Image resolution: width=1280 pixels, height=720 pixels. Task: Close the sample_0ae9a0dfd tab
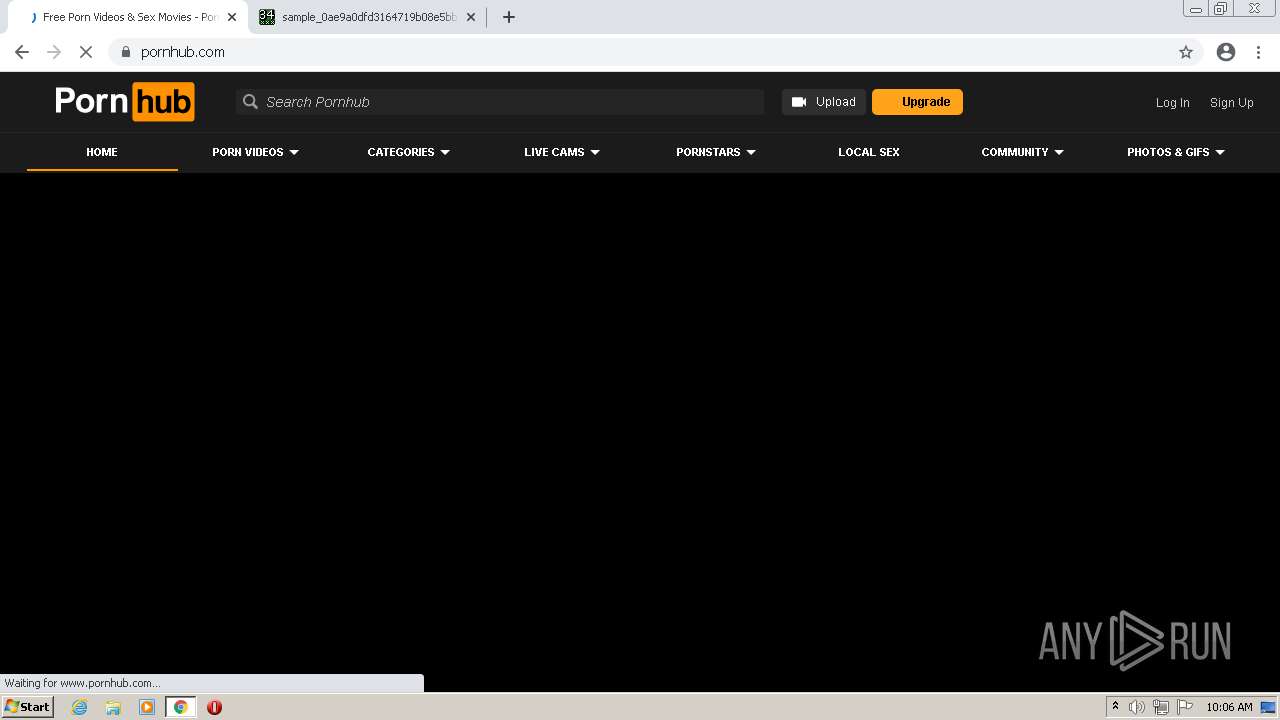(x=471, y=17)
